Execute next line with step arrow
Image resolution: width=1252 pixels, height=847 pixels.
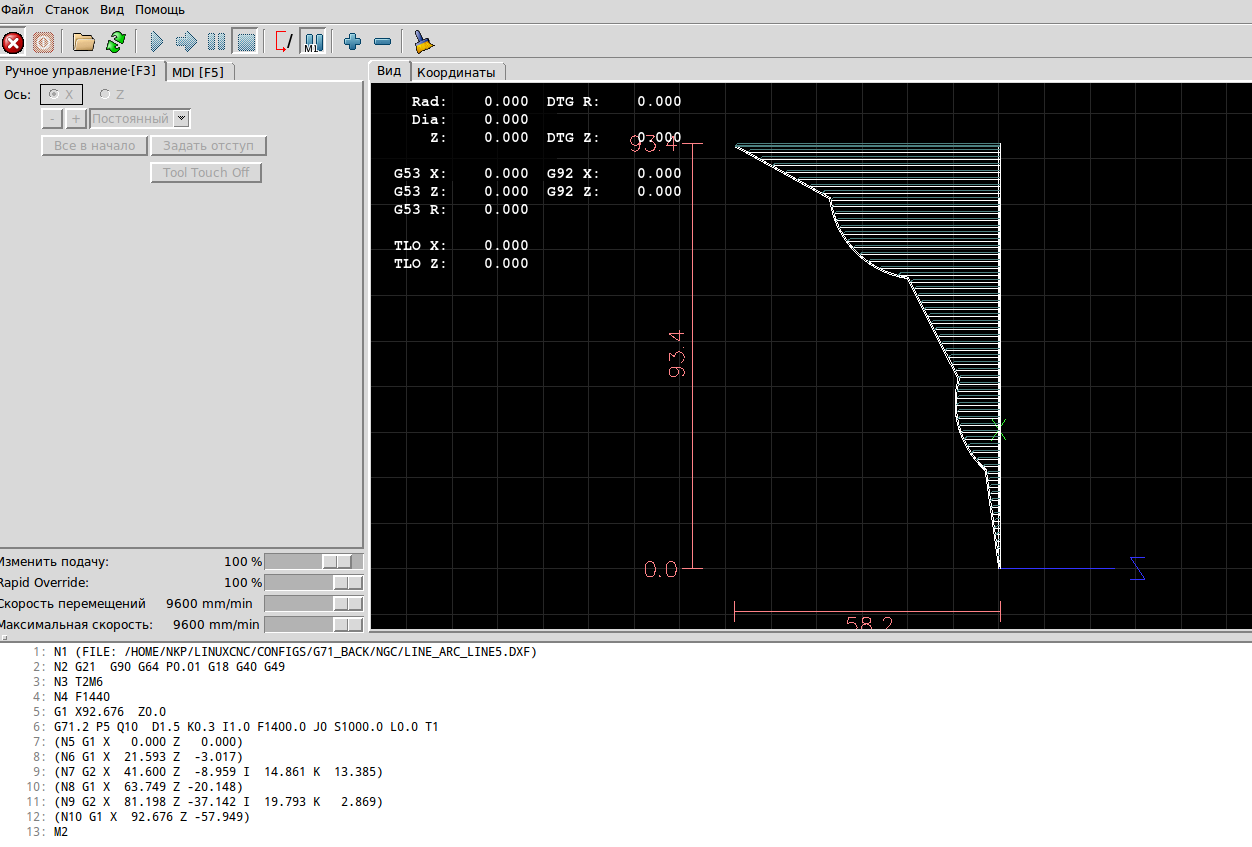pyautogui.click(x=186, y=42)
